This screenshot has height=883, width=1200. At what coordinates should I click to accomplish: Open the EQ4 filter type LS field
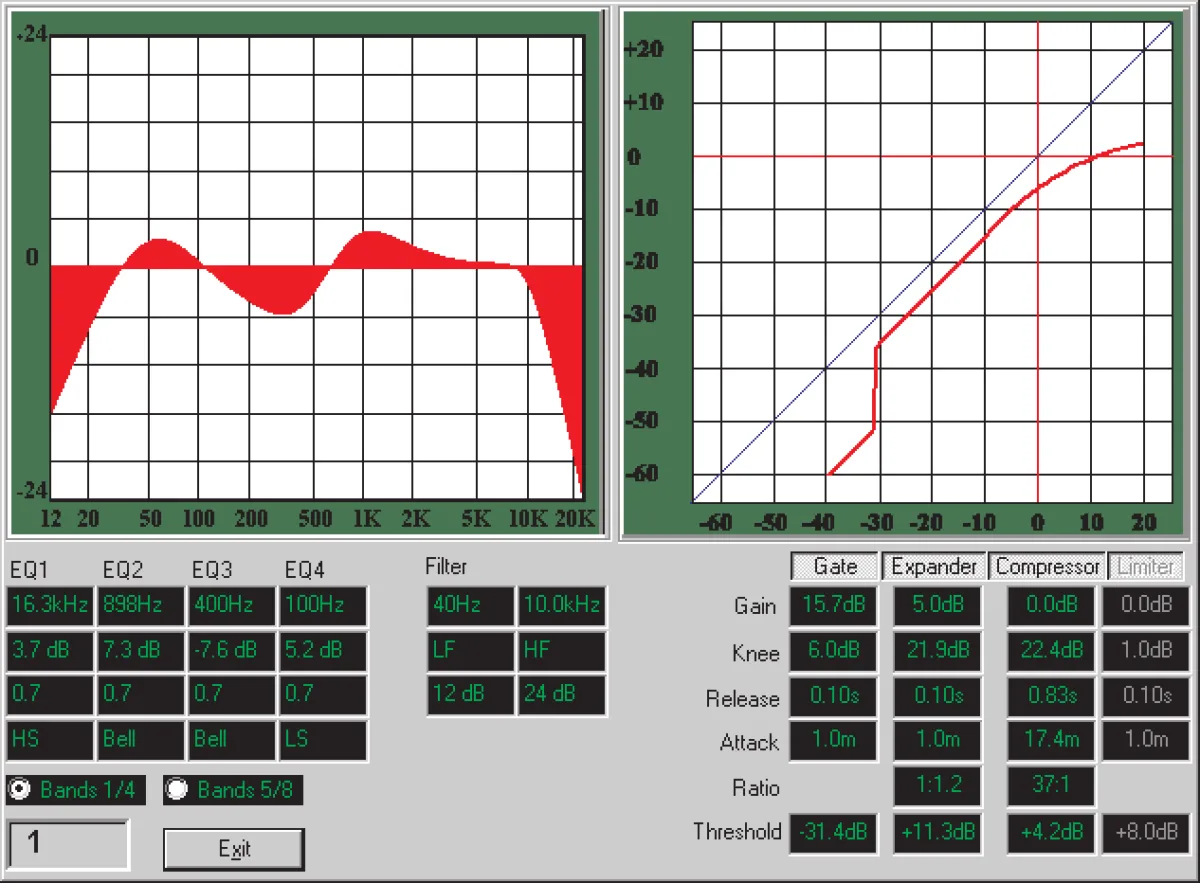pos(323,740)
